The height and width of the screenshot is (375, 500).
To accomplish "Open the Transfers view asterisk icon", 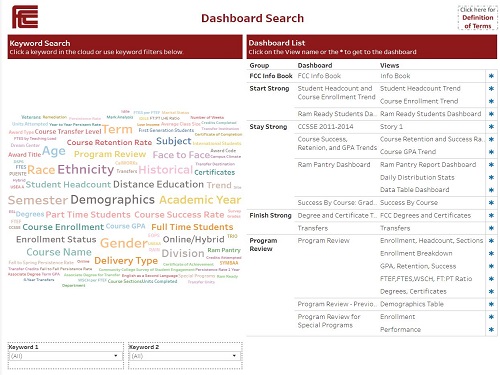I will 491,228.
